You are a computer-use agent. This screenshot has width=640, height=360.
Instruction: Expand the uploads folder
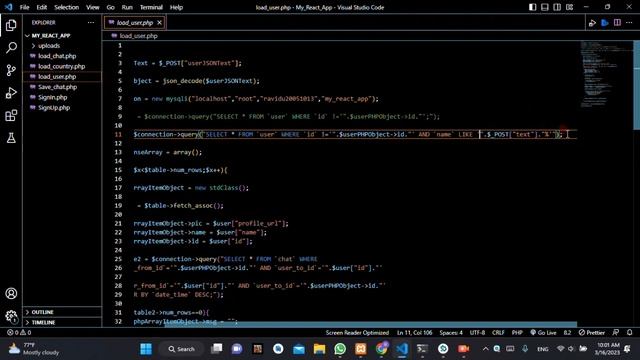pos(62,46)
